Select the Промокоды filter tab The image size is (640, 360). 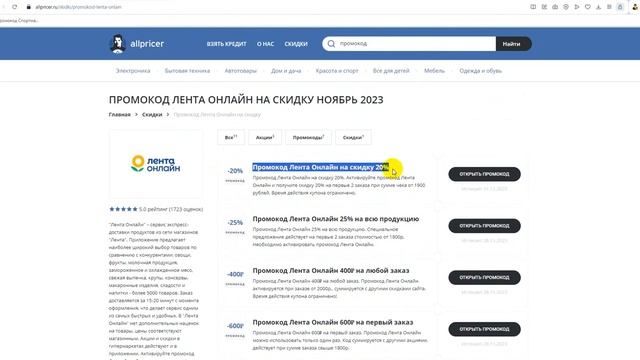pos(308,137)
